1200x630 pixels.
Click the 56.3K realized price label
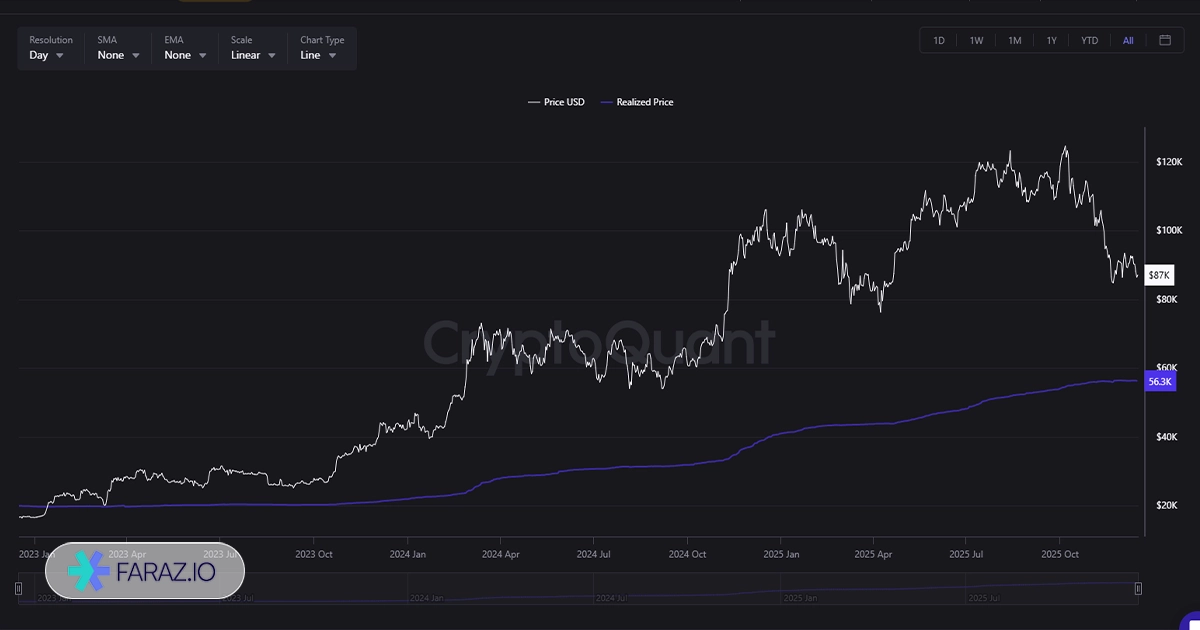pyautogui.click(x=1159, y=381)
